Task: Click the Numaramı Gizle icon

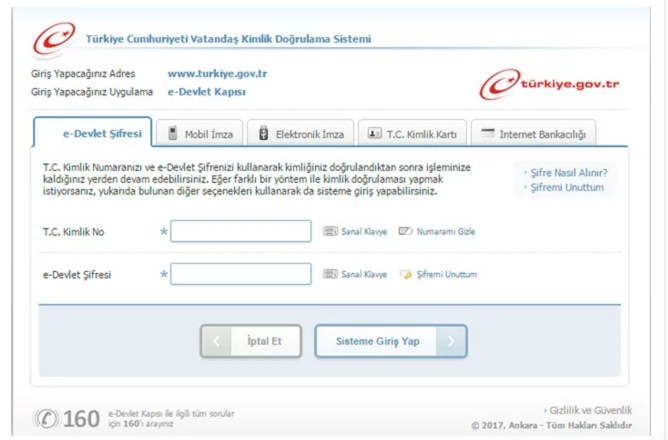Action: [x=405, y=231]
